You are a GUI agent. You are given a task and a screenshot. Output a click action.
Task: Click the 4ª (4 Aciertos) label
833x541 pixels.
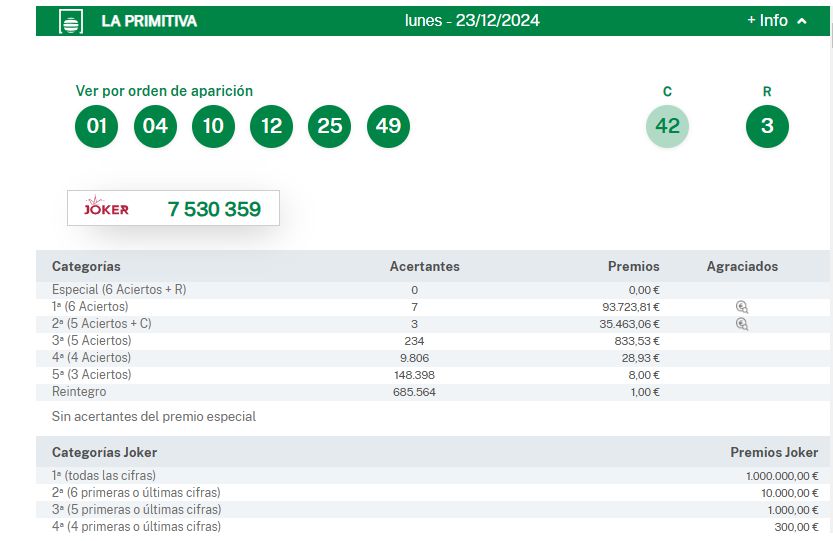(x=91, y=358)
